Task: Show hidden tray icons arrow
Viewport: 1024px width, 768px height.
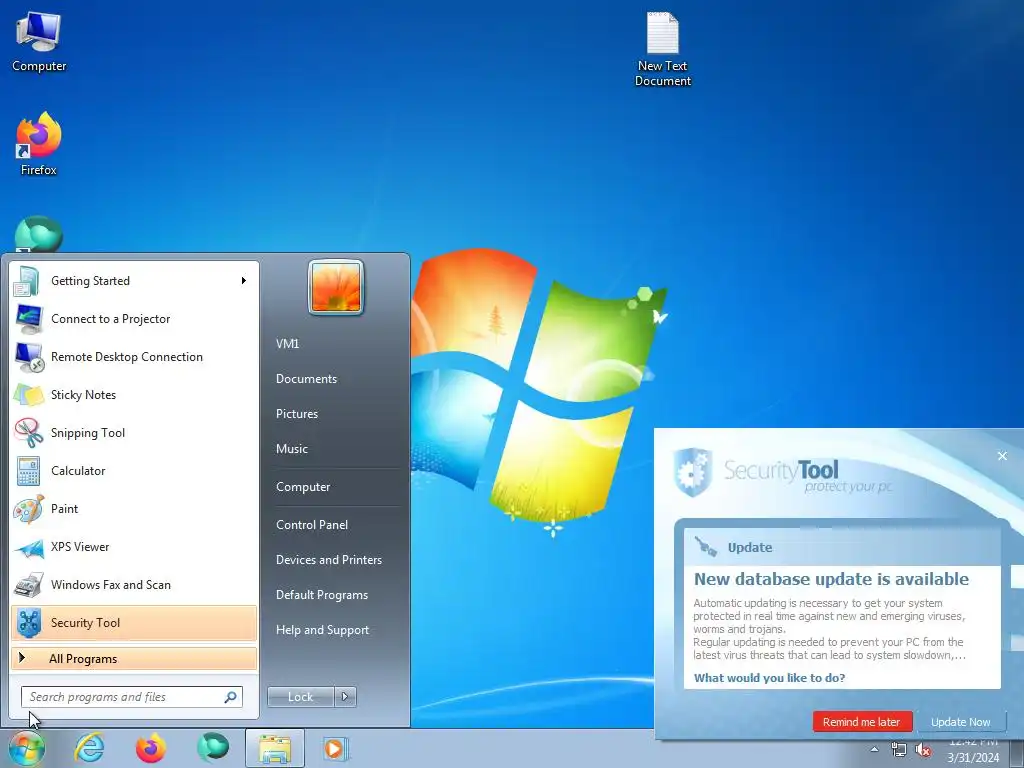Action: click(x=874, y=750)
